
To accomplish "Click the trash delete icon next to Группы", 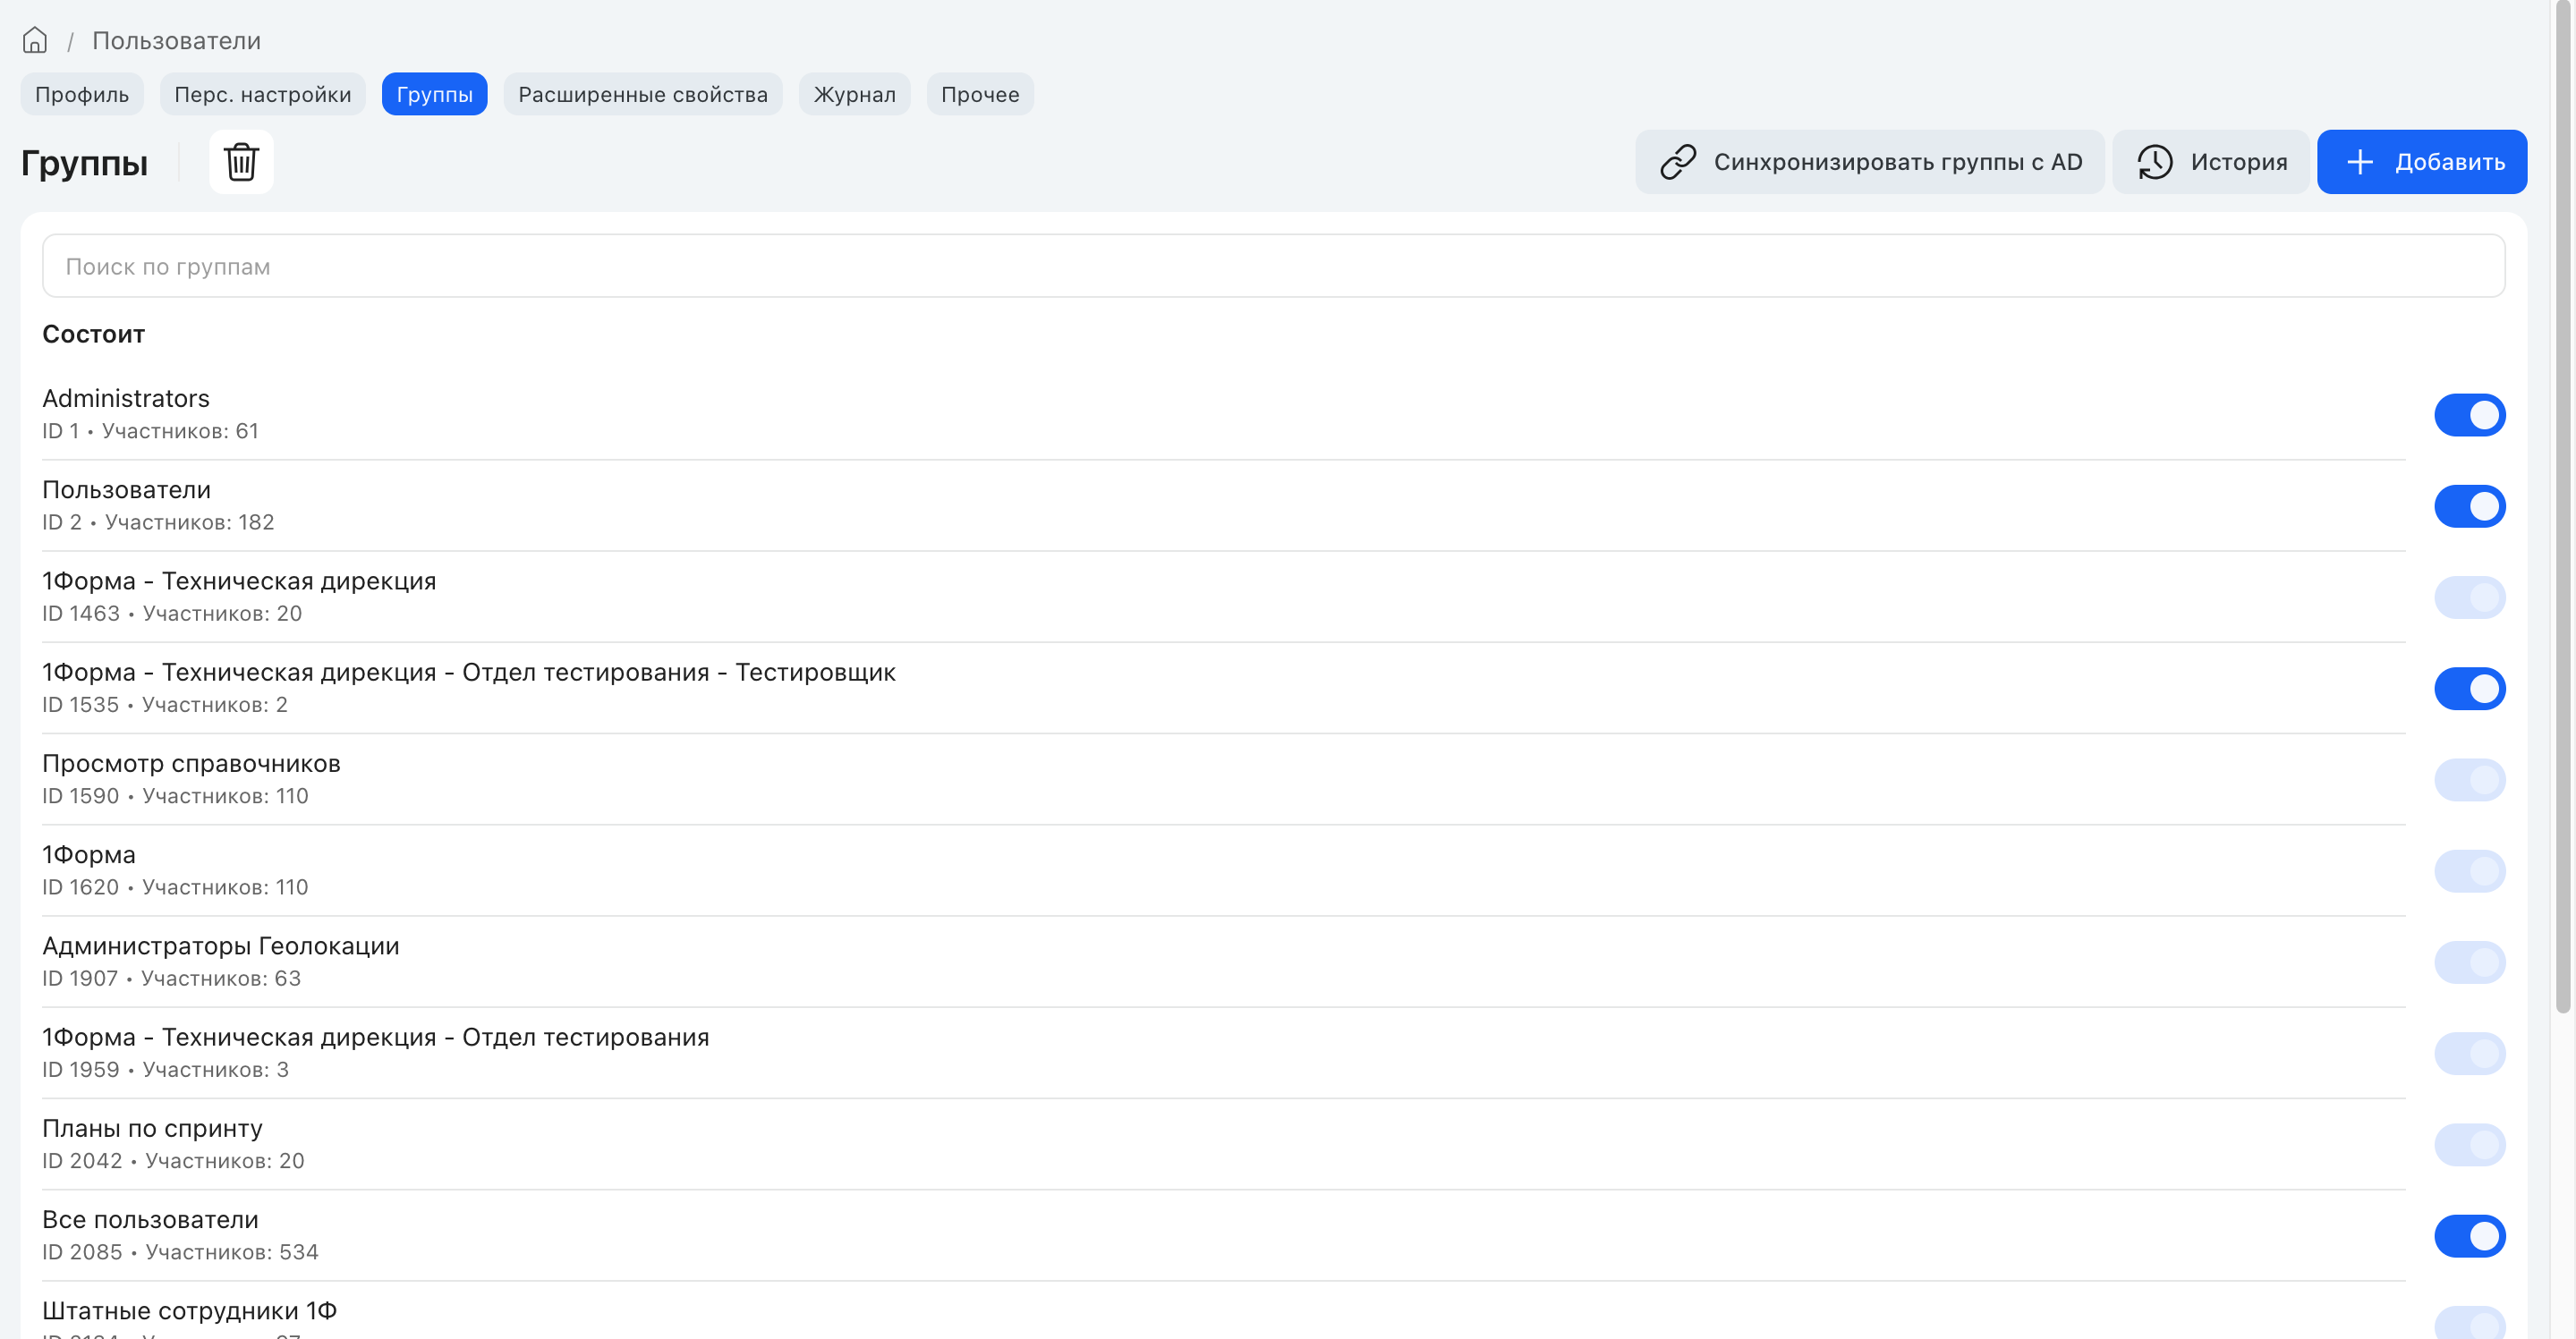I will coord(241,162).
